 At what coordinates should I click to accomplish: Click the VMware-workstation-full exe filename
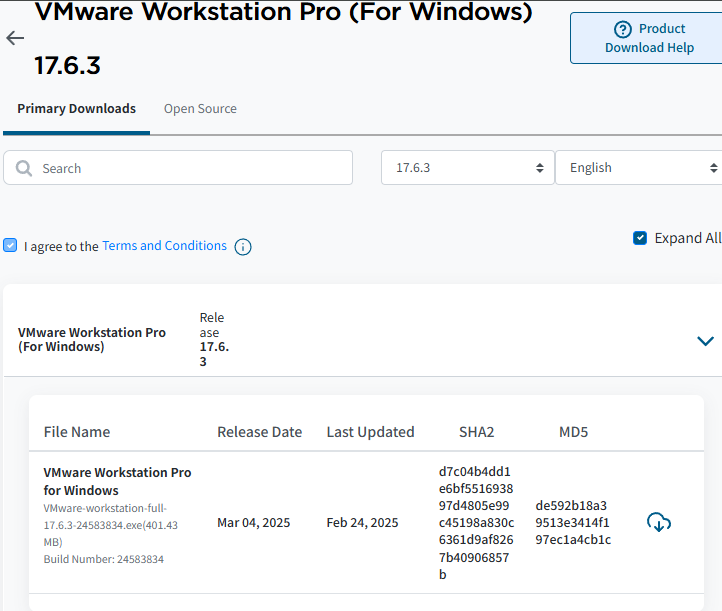point(111,525)
